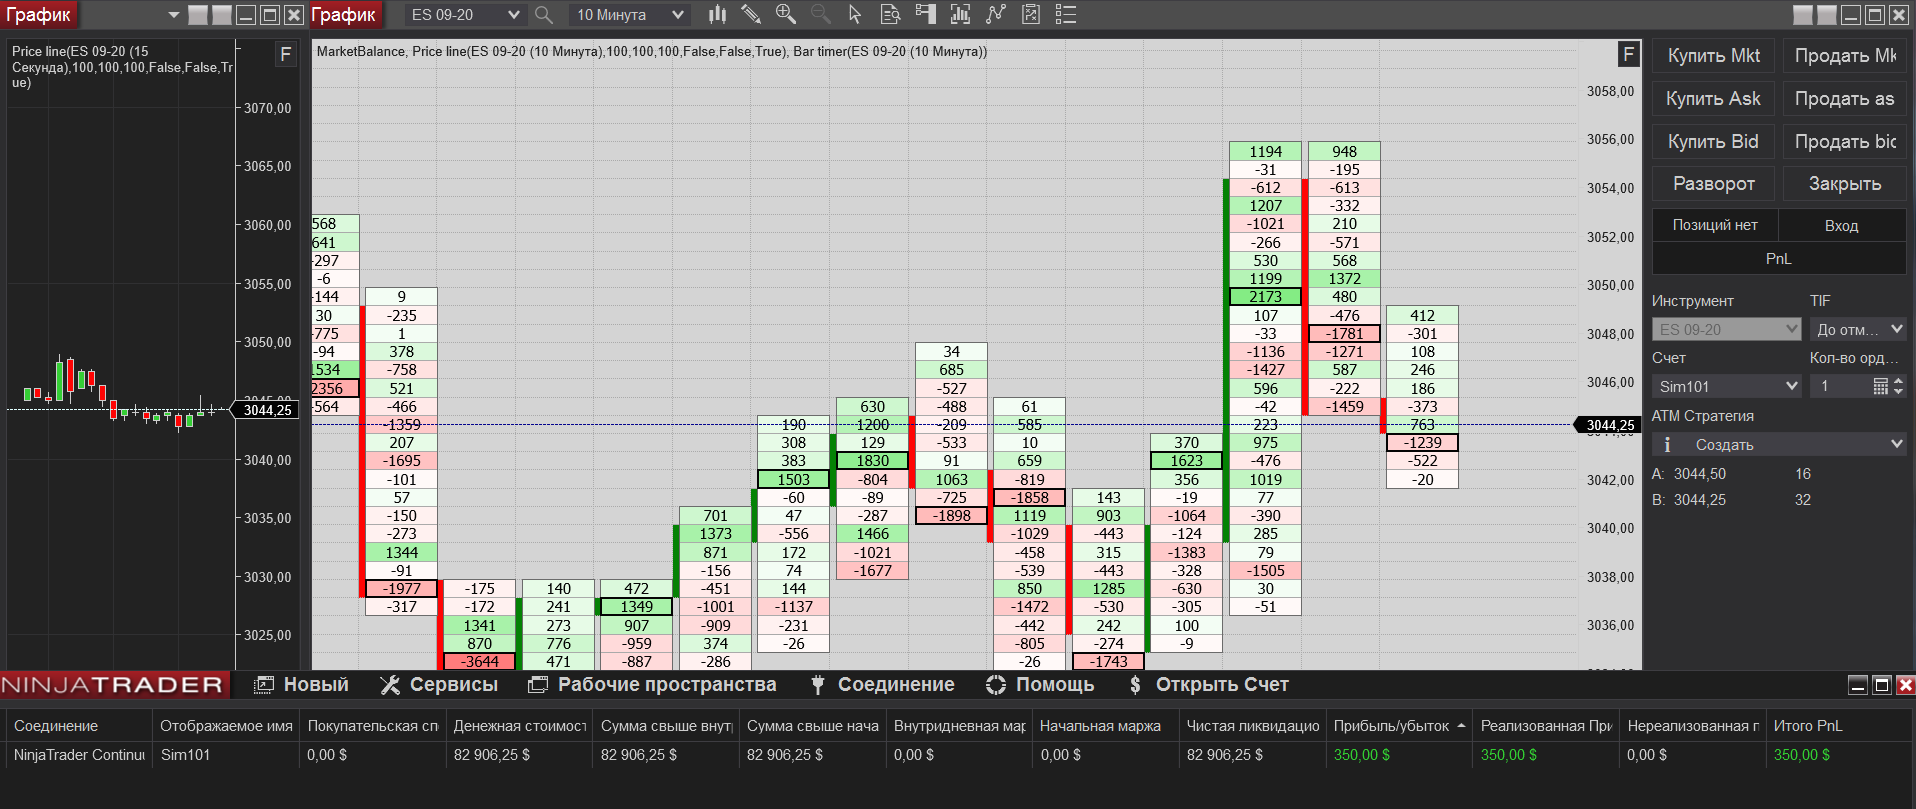The height and width of the screenshot is (809, 1916).
Task: Click the instrument search magnifier icon
Action: click(x=544, y=14)
